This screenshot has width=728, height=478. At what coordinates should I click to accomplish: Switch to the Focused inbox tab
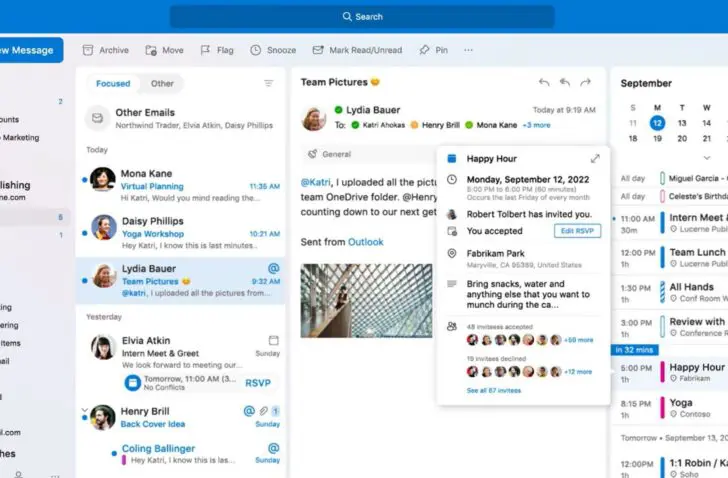coord(113,84)
